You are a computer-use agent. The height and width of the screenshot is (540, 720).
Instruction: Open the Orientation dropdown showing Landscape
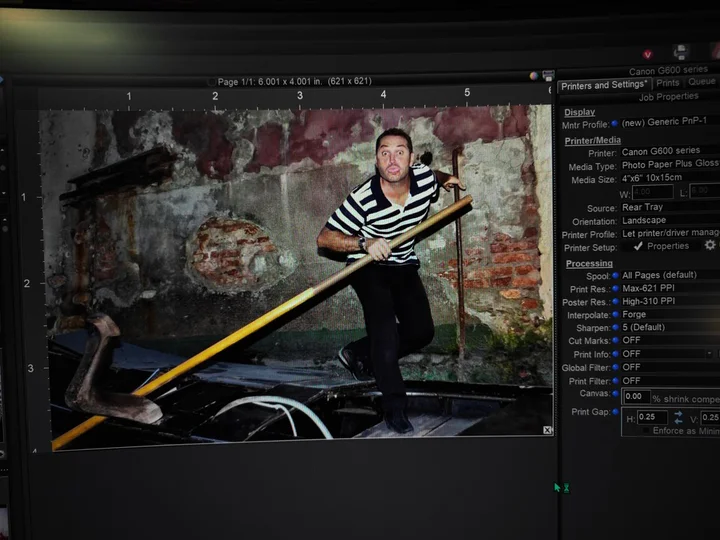pos(669,220)
